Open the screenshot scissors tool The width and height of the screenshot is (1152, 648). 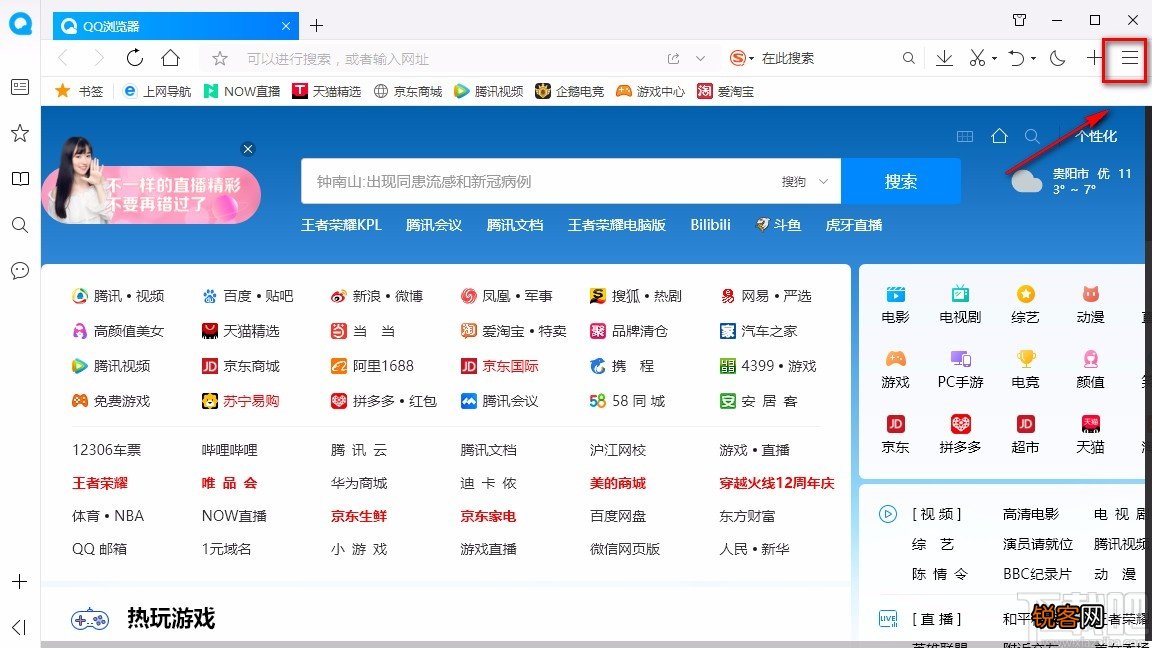[977, 58]
